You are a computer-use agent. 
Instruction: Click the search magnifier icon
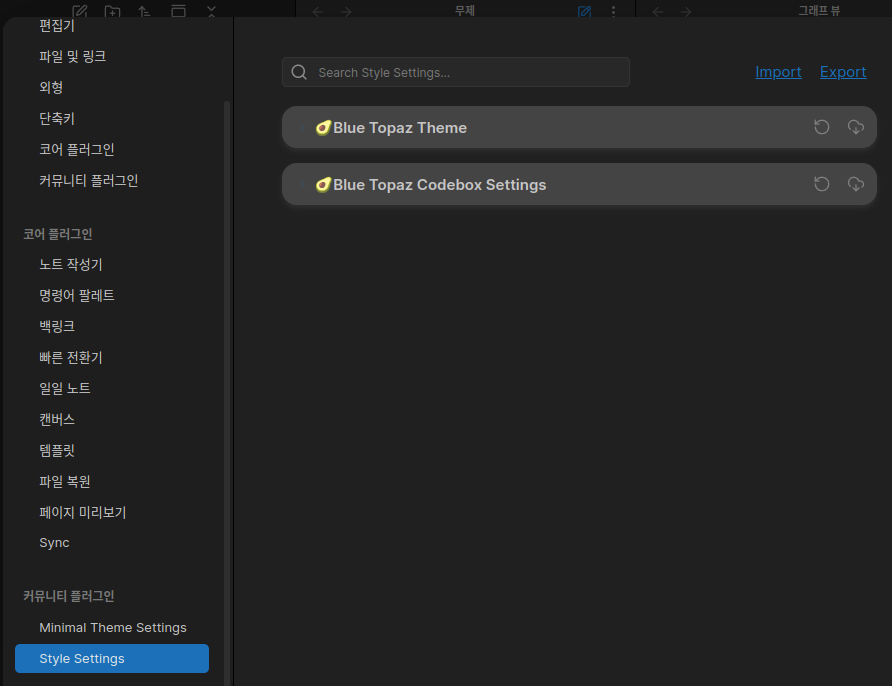tap(299, 72)
